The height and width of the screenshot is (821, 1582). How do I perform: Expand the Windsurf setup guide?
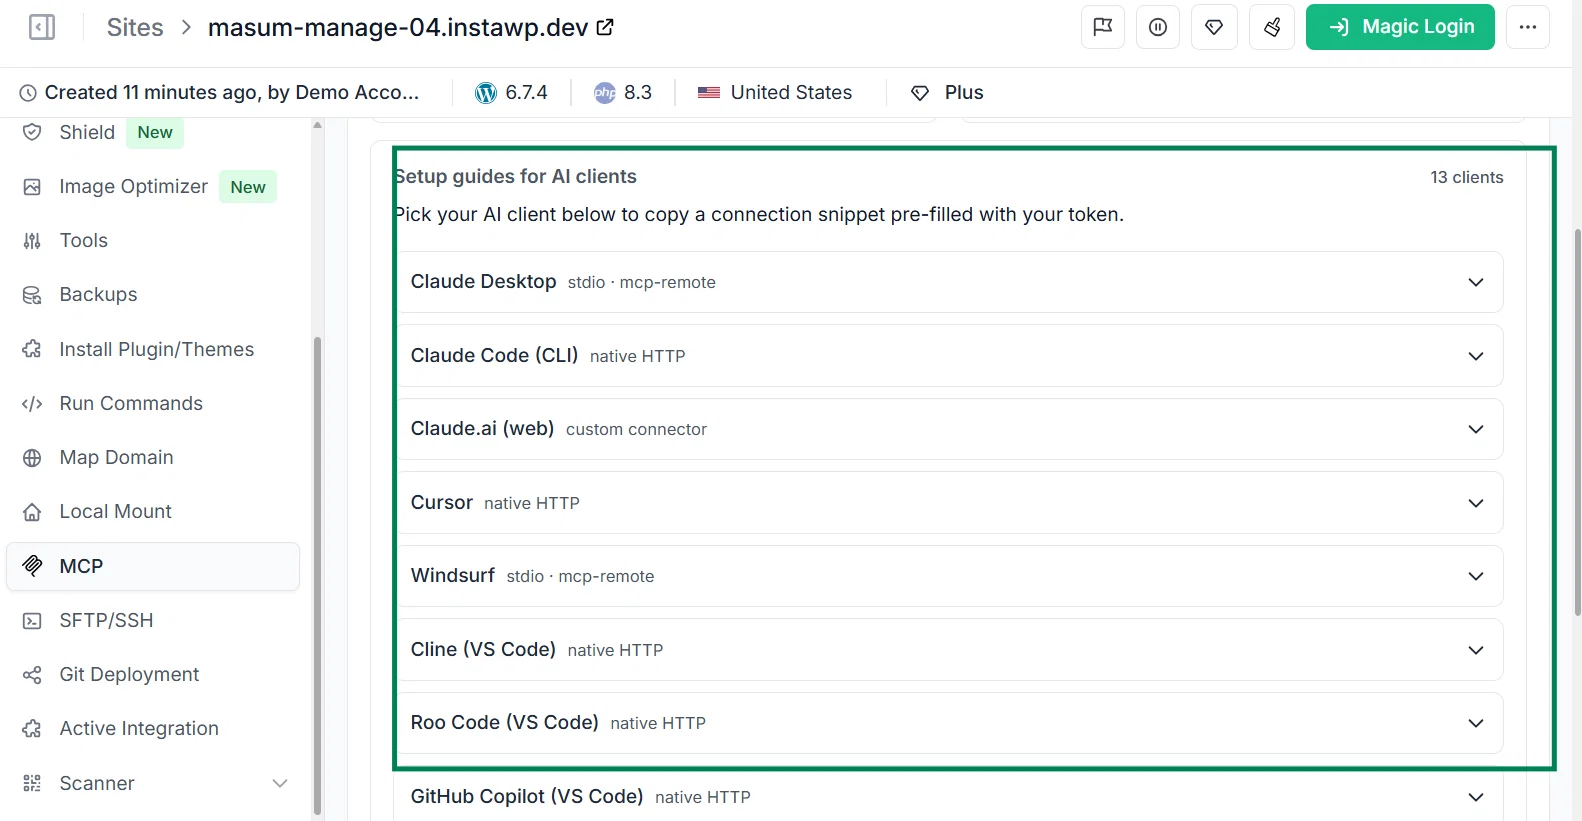(950, 576)
